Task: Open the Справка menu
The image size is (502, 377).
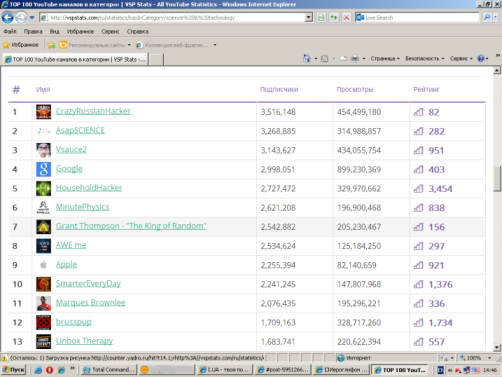Action: click(137, 31)
